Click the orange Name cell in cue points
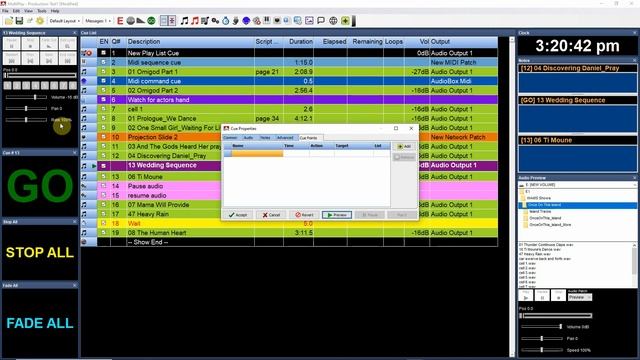 pos(257,153)
